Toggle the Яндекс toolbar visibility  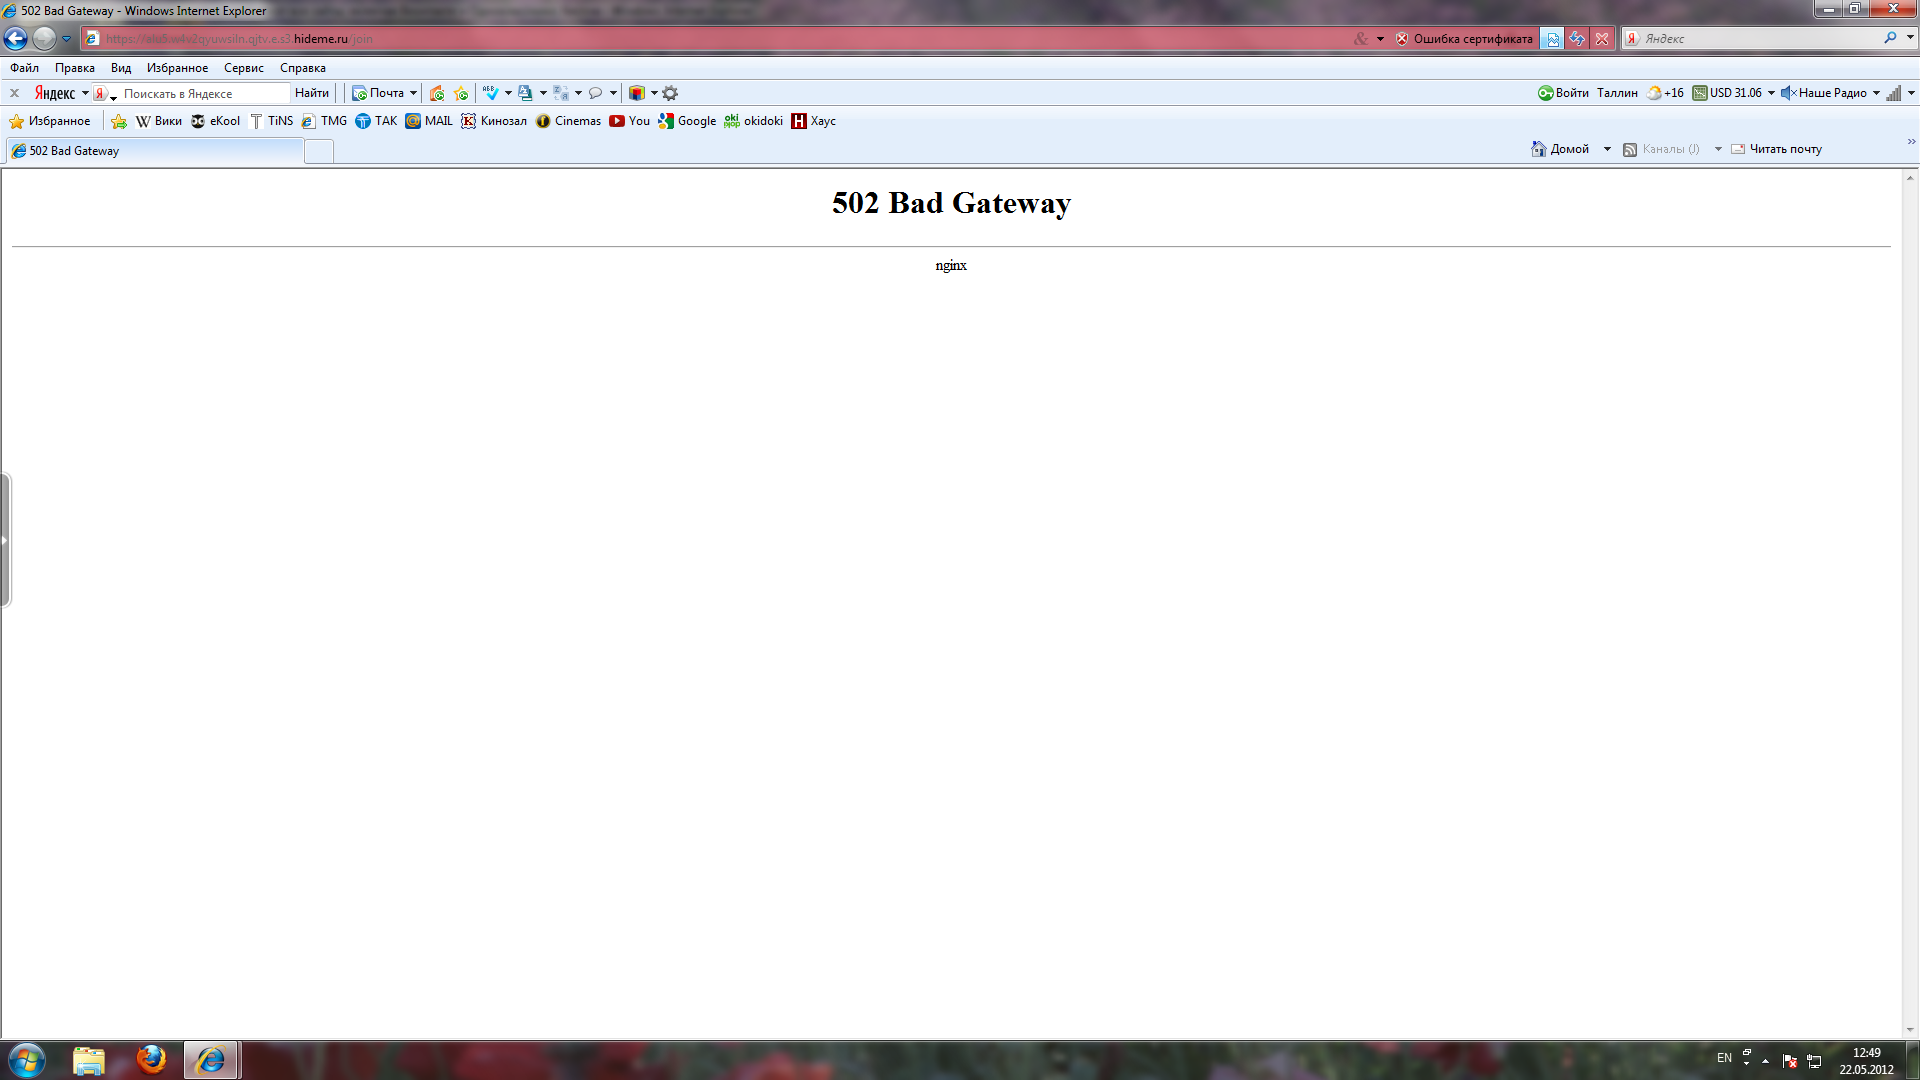click(13, 92)
